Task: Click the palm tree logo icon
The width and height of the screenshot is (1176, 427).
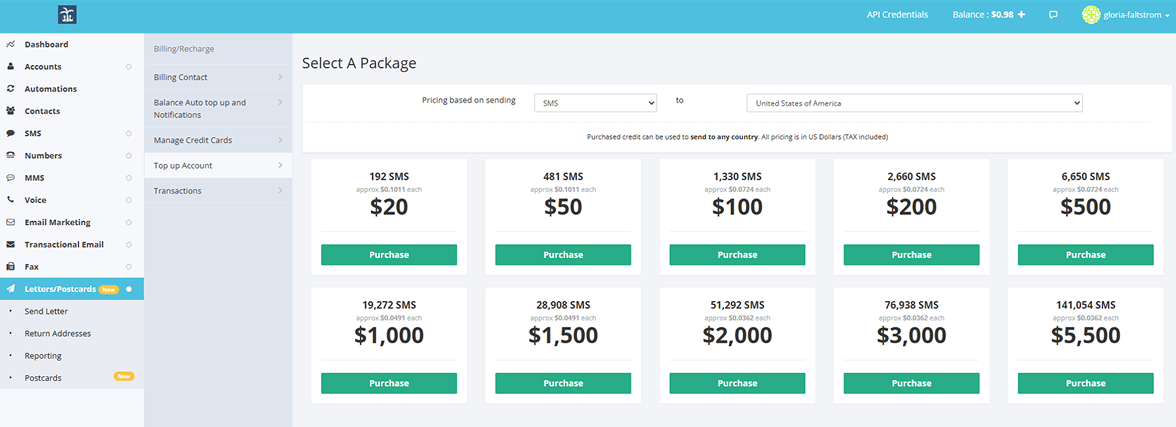Action: (x=68, y=15)
